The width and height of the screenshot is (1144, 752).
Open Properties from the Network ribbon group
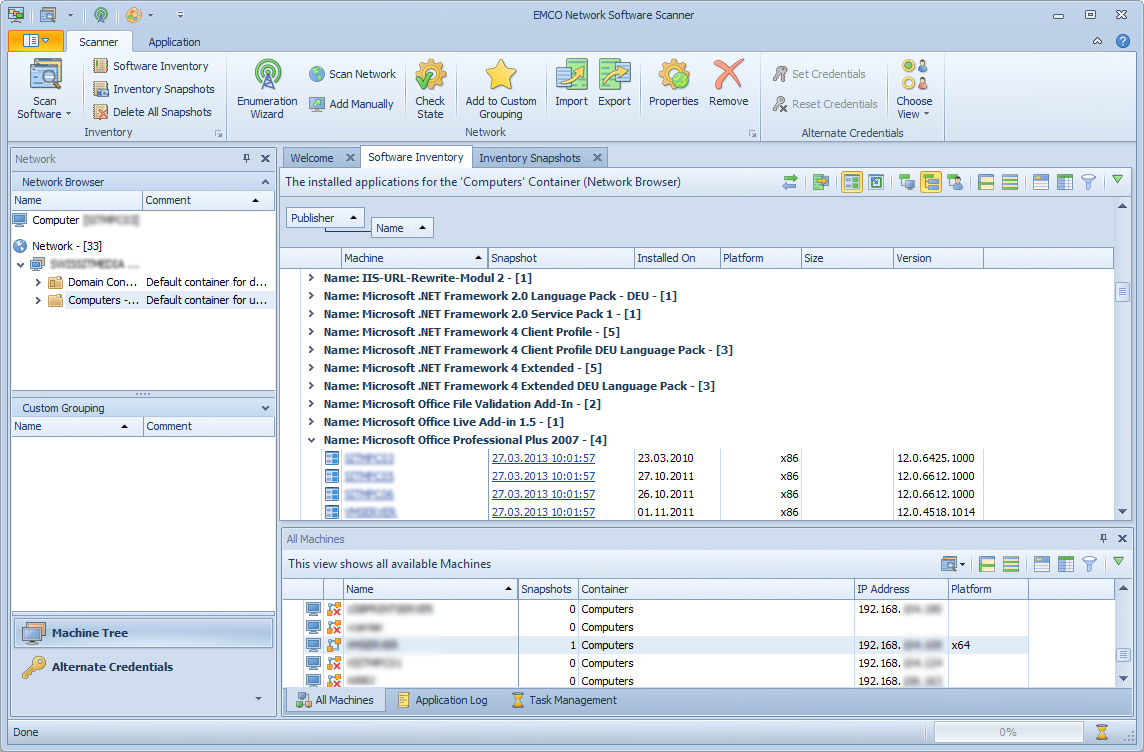673,83
